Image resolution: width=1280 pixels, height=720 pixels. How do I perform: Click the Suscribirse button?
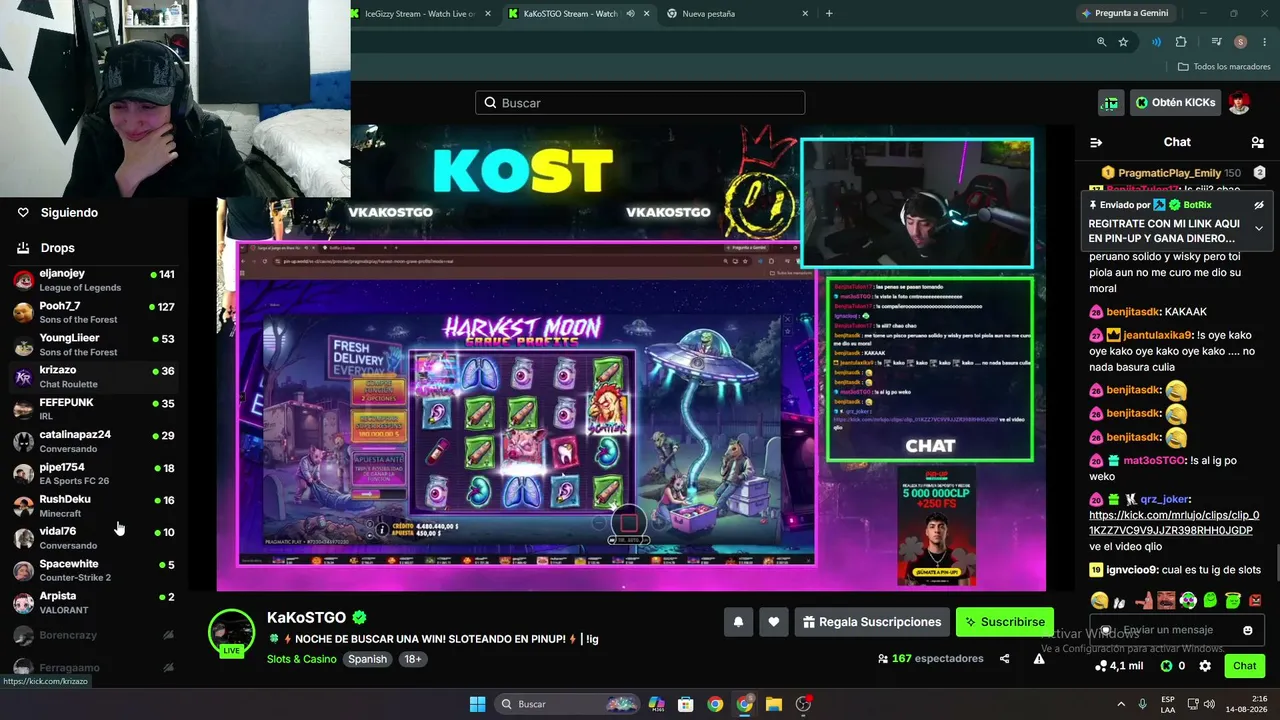pyautogui.click(x=1004, y=622)
